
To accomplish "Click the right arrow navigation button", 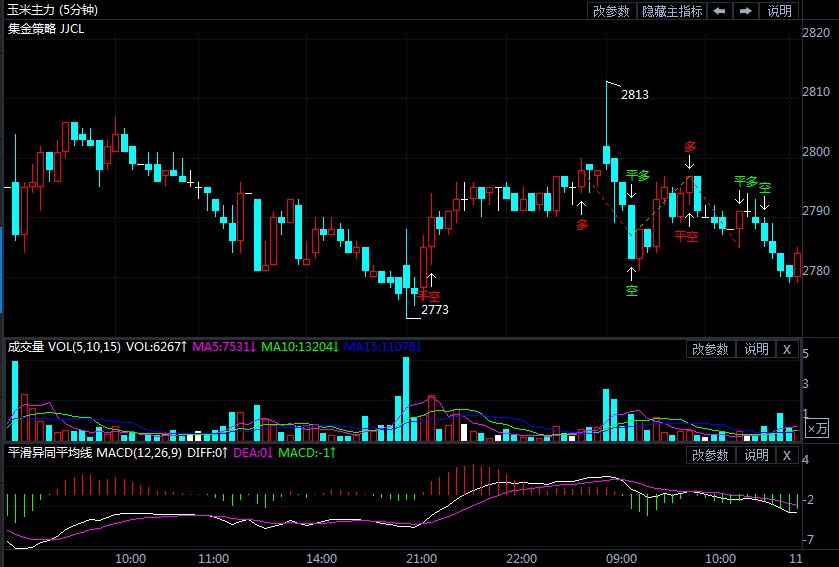I will [746, 11].
